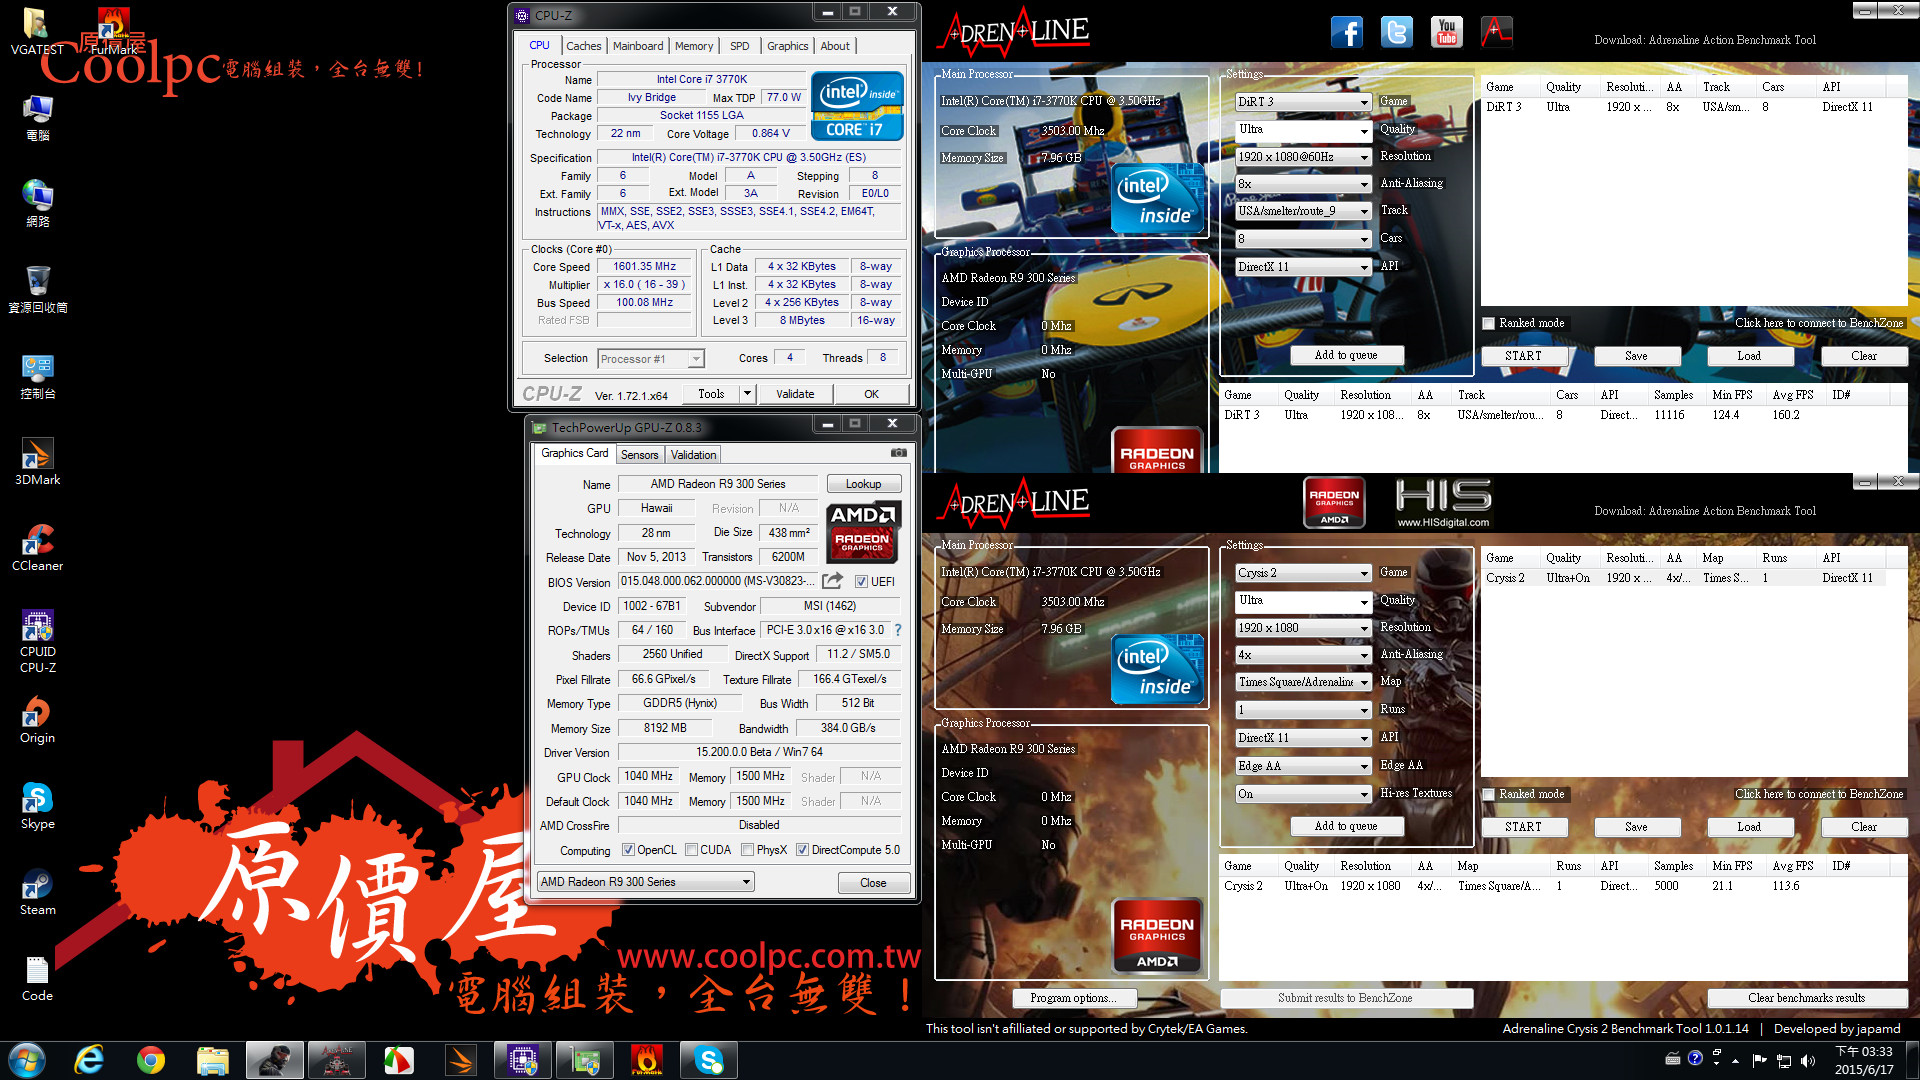Image resolution: width=1920 pixels, height=1080 pixels.
Task: Click Submit results to BenchZone button
Action: tap(1345, 998)
